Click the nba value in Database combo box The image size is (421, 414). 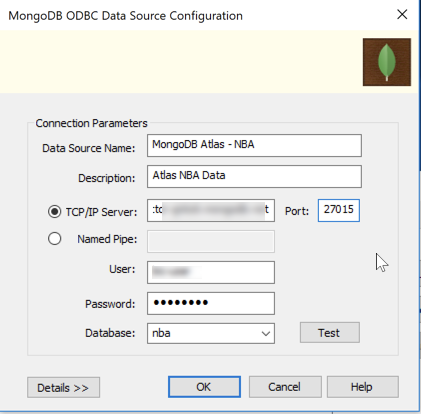[x=161, y=333]
